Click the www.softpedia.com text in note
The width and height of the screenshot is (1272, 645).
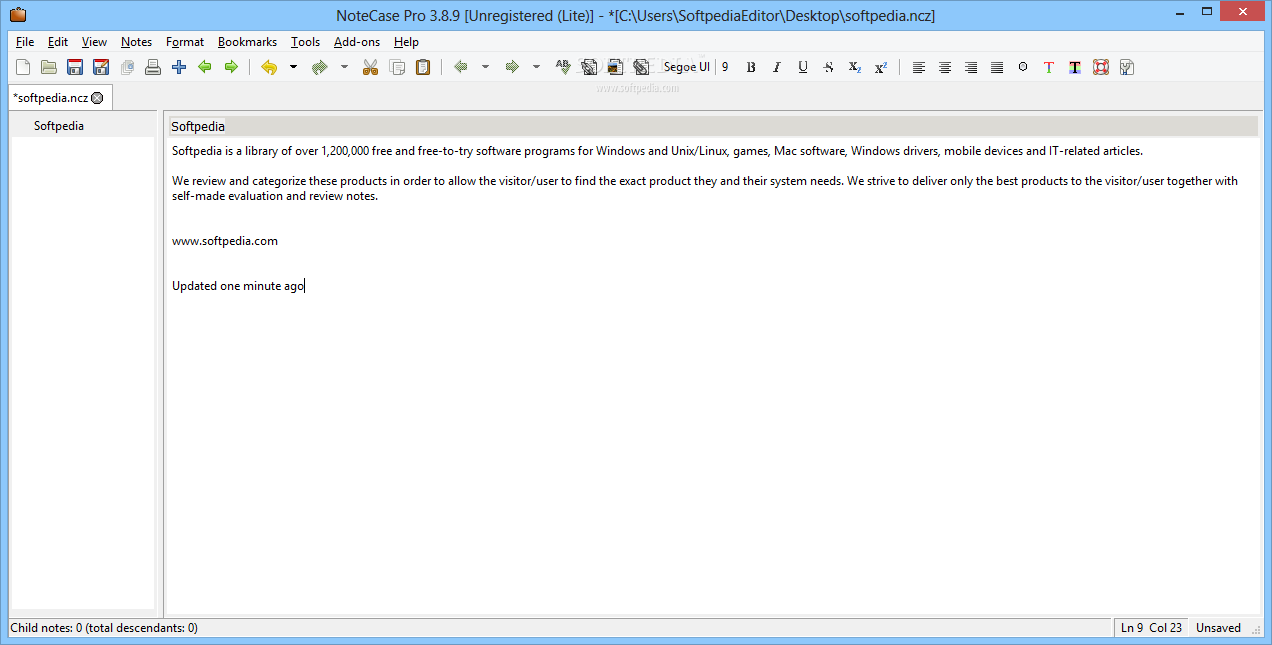tap(225, 241)
